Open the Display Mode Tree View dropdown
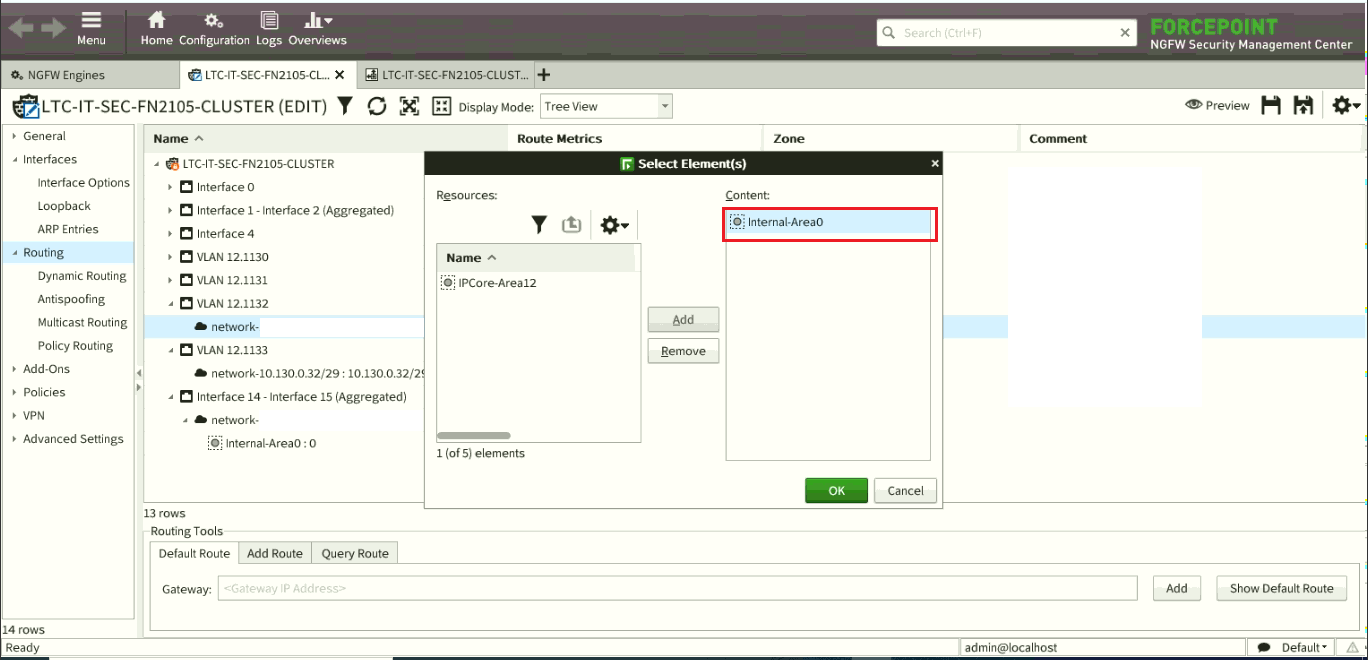1368x660 pixels. (x=606, y=106)
